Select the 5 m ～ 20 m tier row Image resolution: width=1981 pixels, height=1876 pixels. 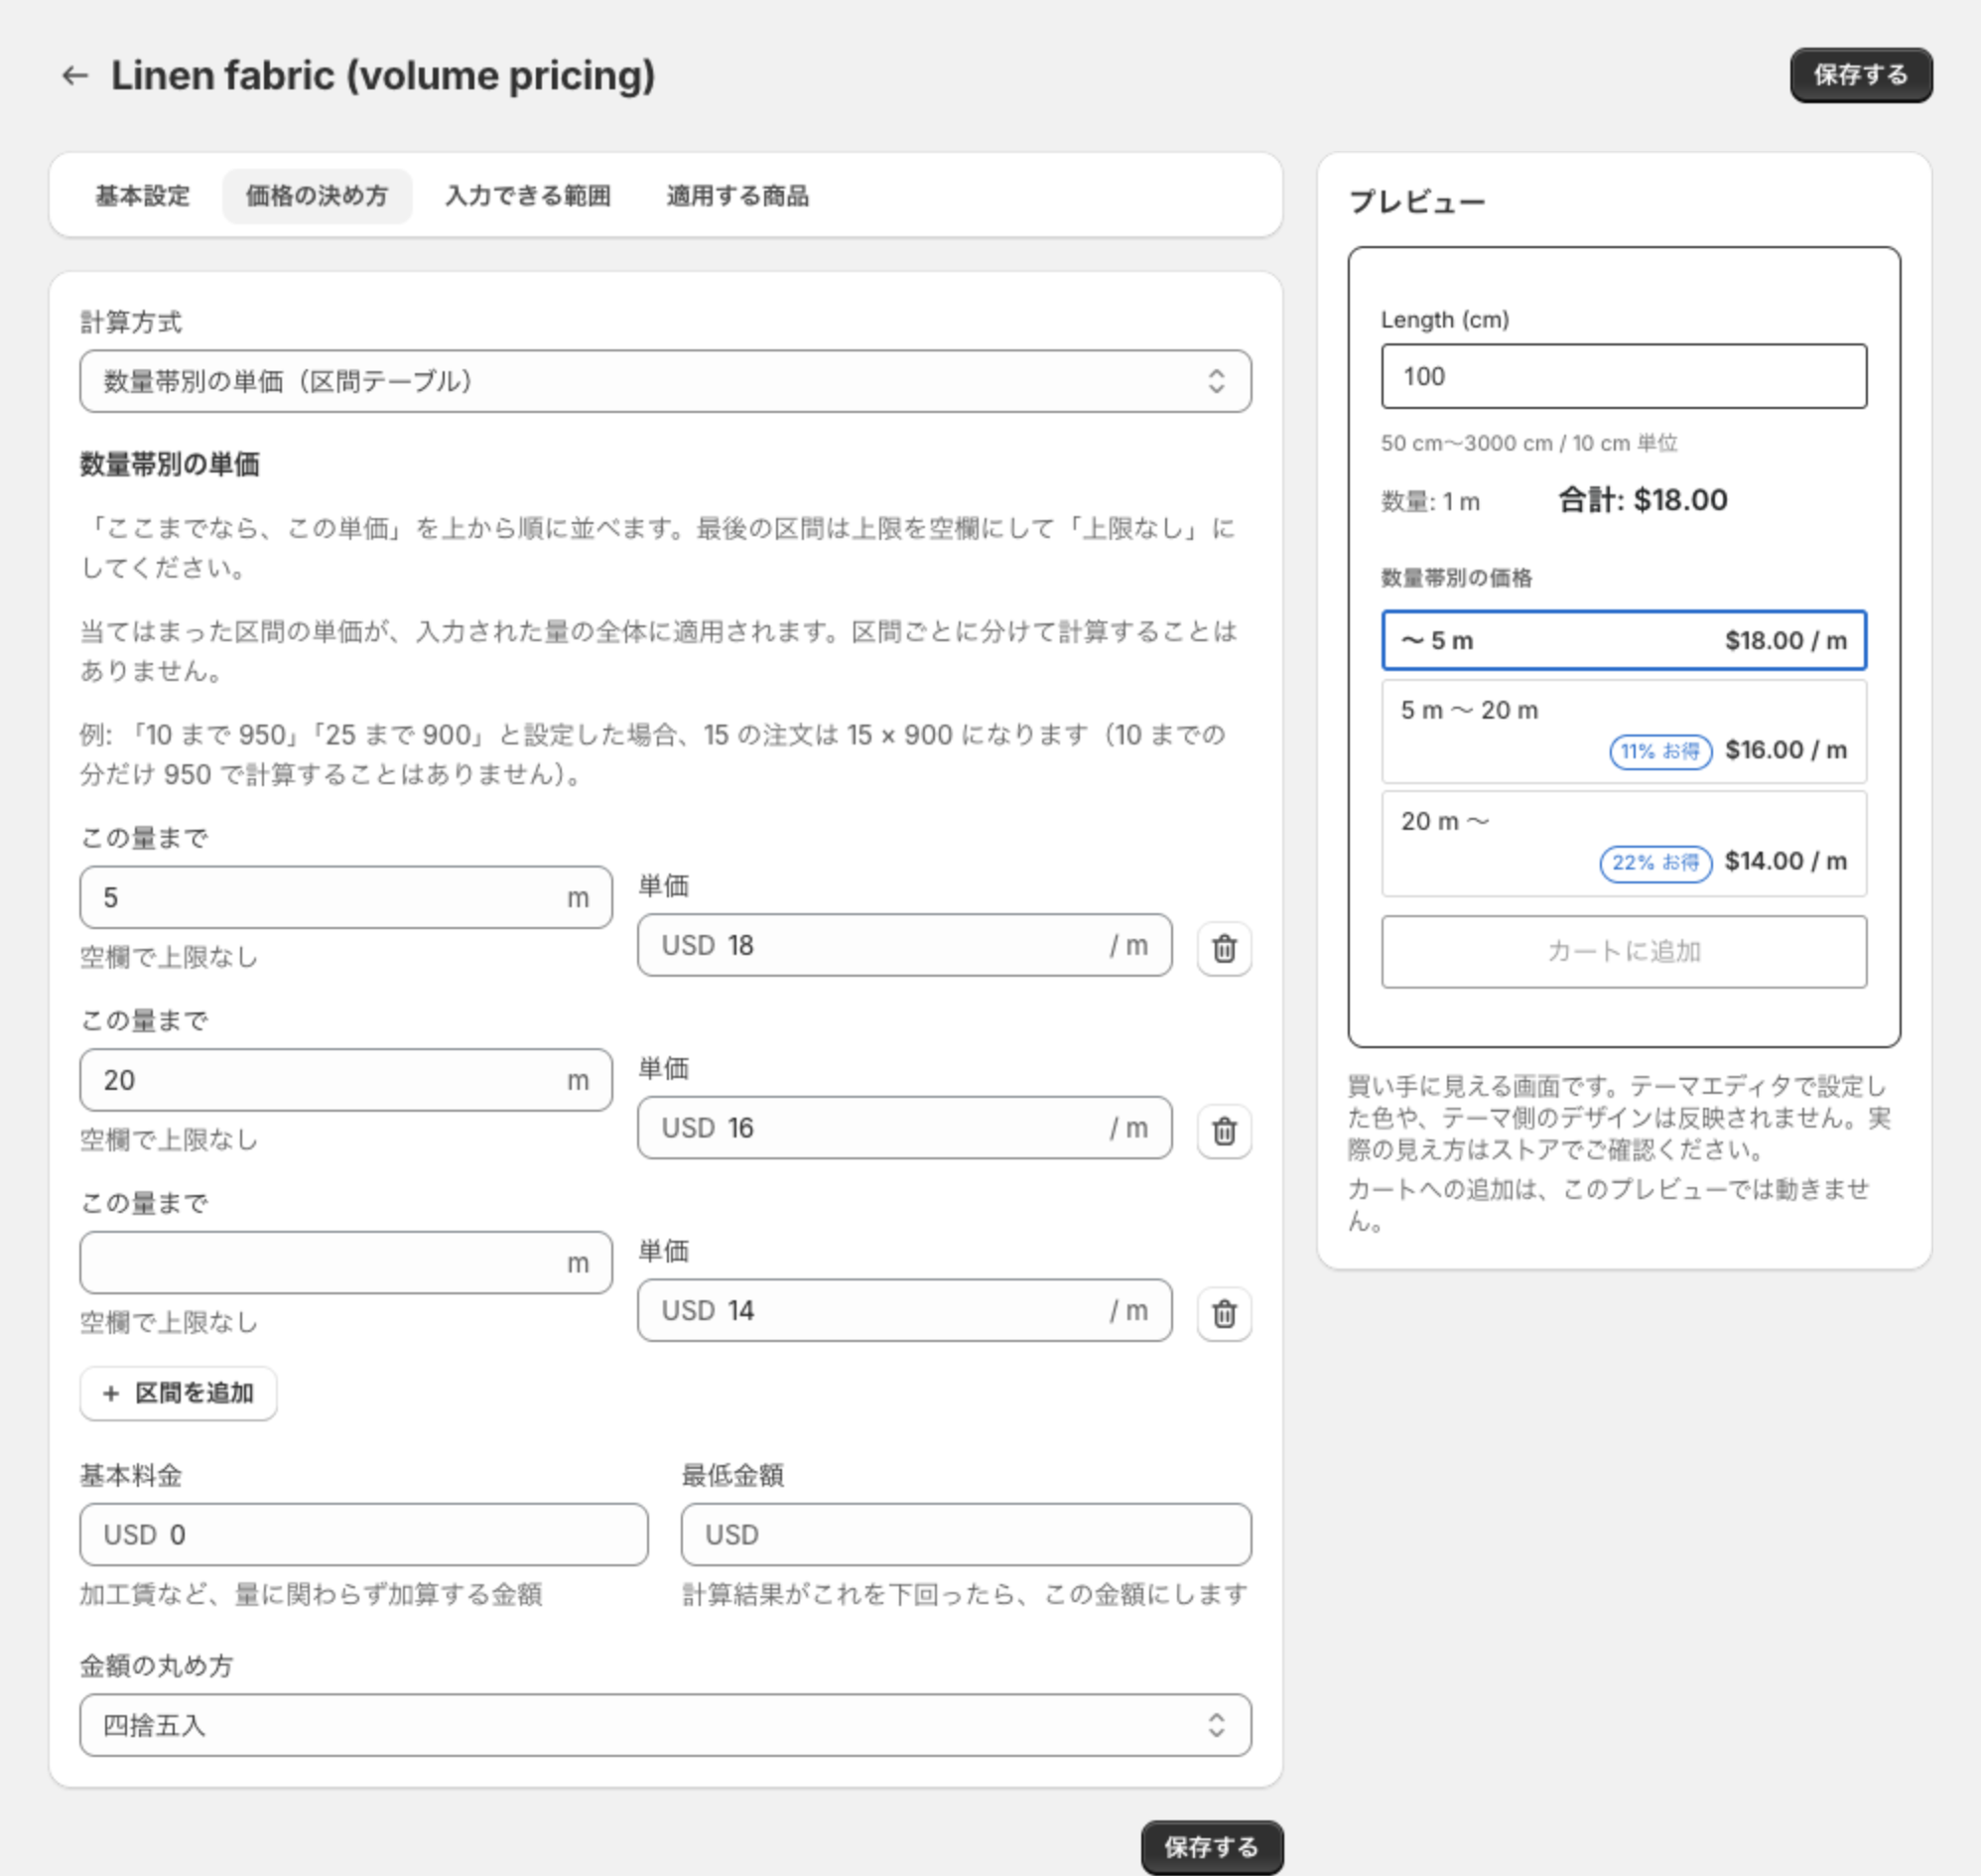[x=1623, y=731]
